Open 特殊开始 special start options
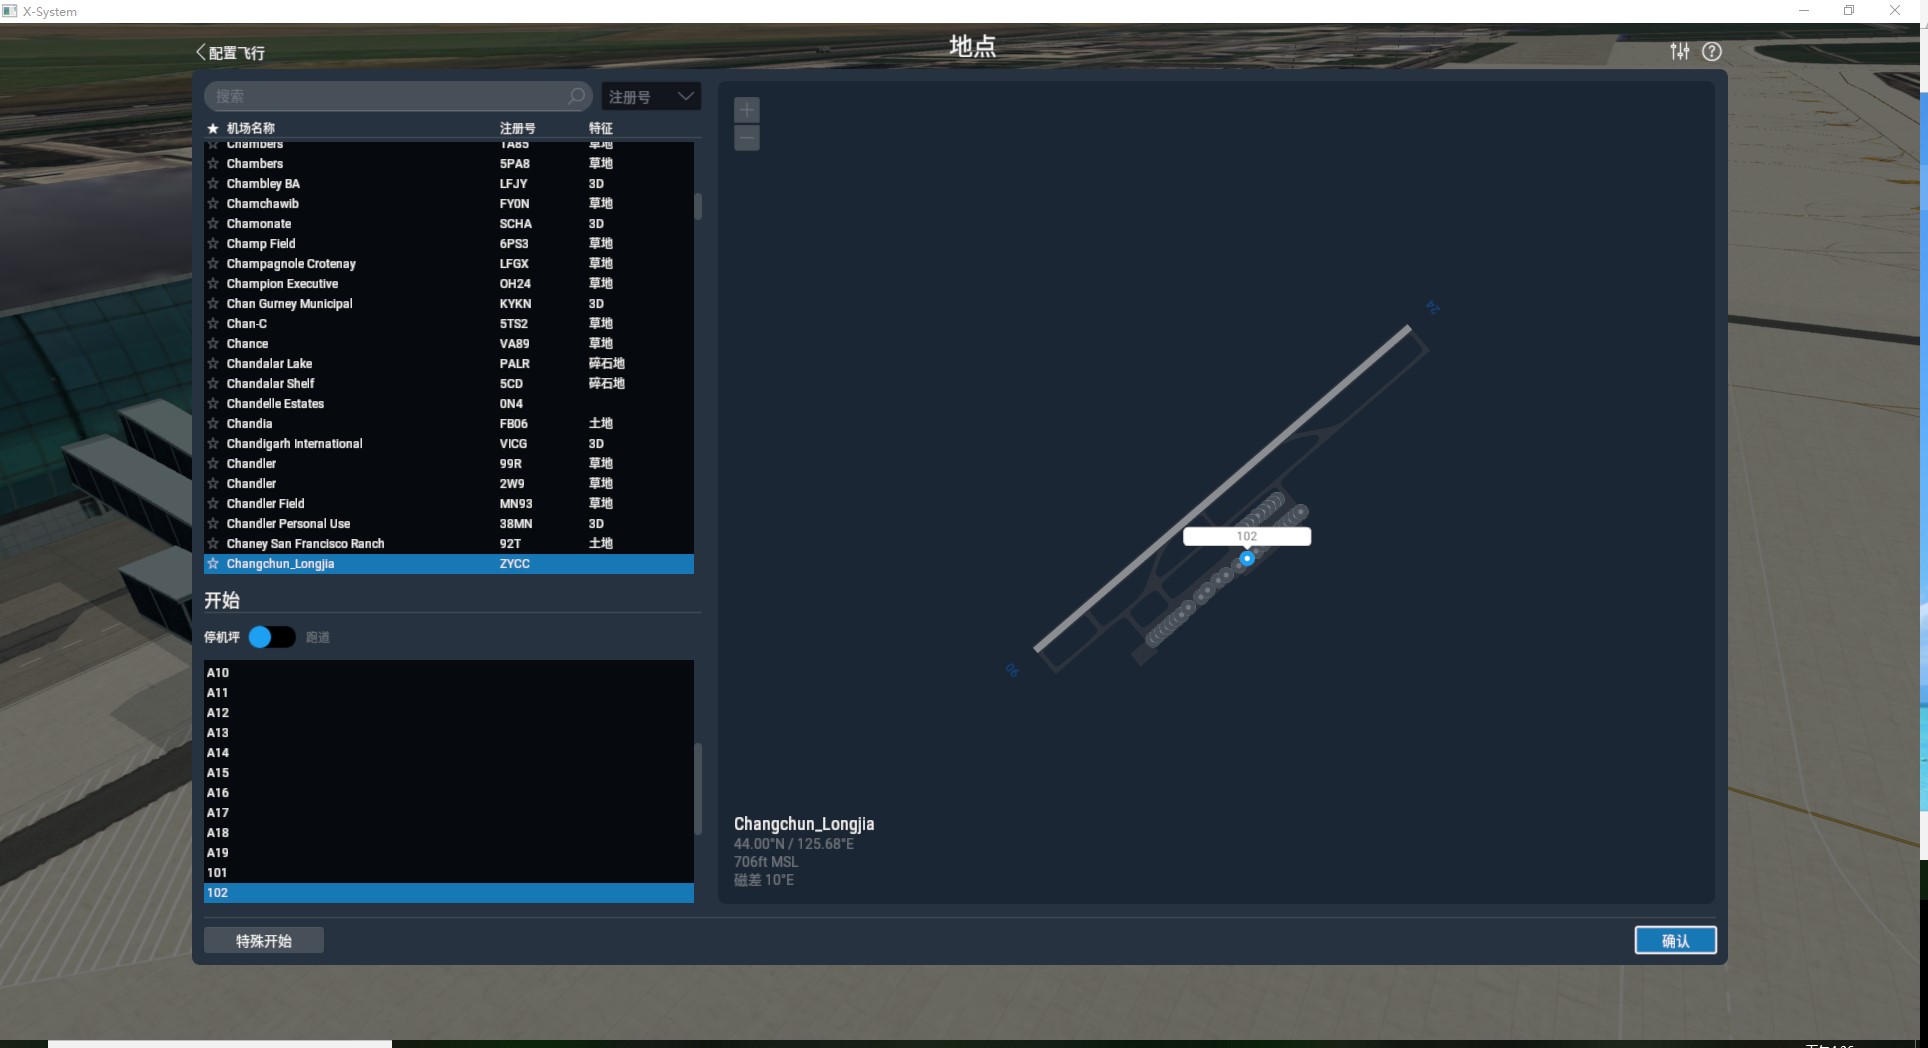The width and height of the screenshot is (1928, 1048). click(x=264, y=941)
